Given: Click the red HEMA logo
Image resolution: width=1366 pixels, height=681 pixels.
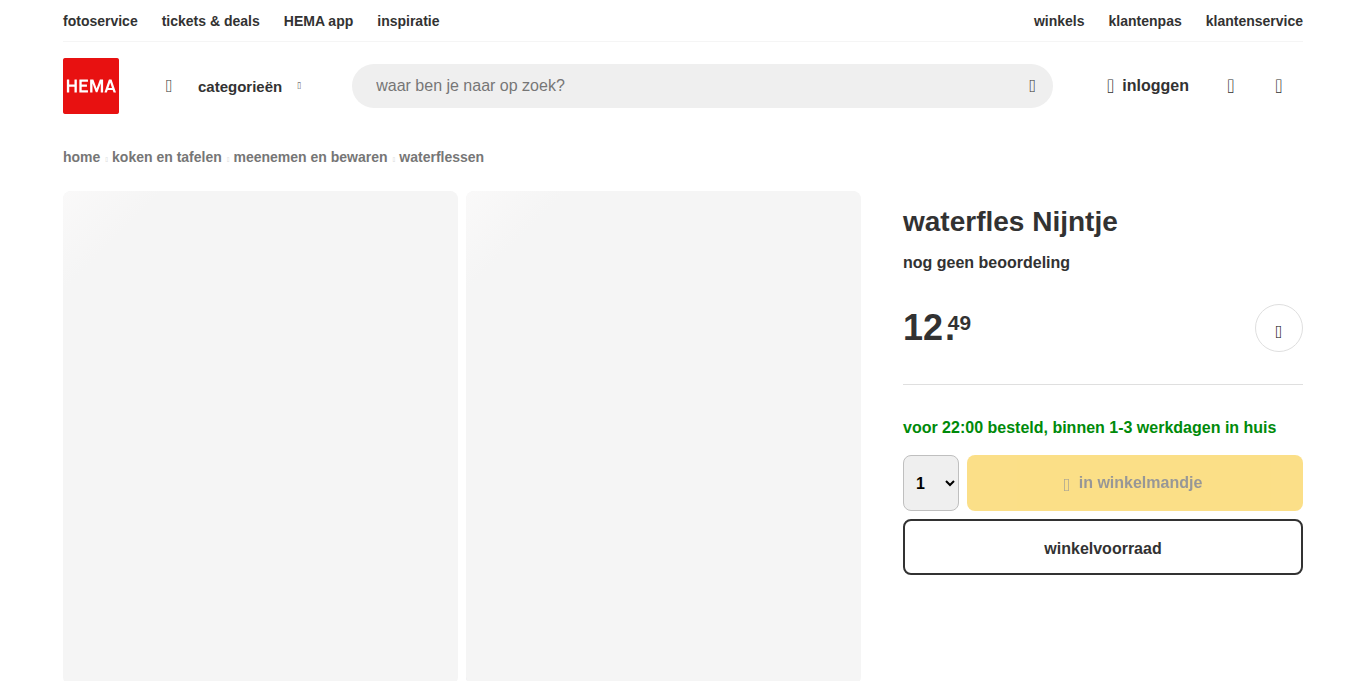Looking at the screenshot, I should tap(91, 86).
